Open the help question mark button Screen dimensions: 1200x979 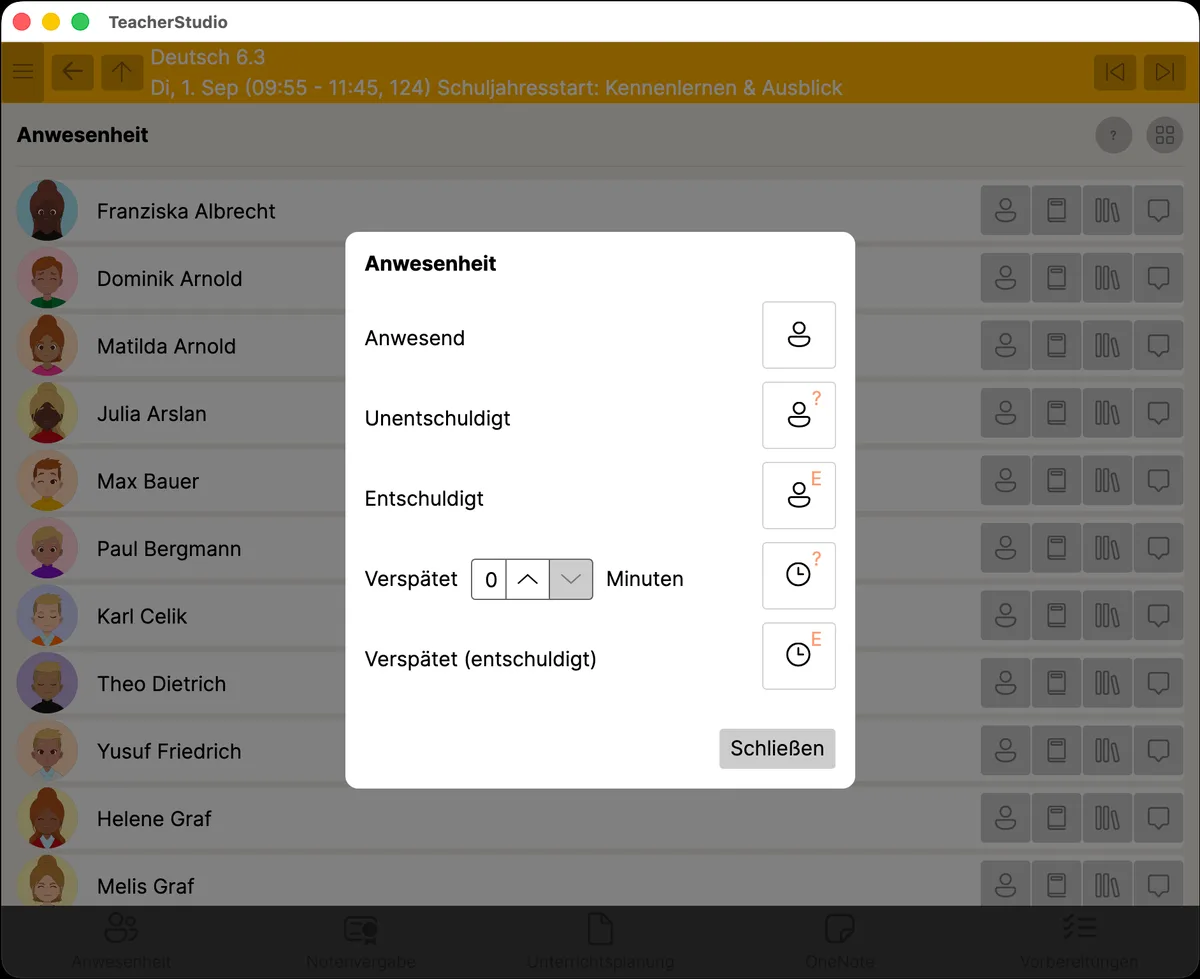(1114, 135)
